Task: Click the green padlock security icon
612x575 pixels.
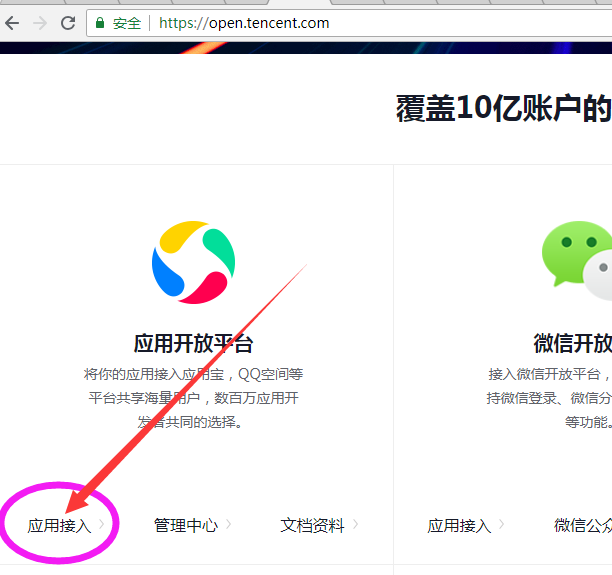Action: (x=100, y=23)
